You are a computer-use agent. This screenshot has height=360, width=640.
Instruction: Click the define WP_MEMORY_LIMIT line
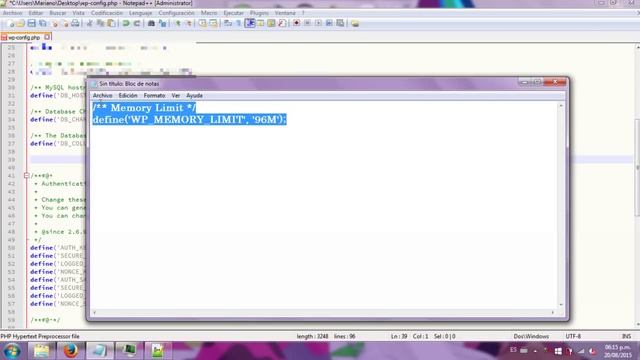click(x=189, y=120)
